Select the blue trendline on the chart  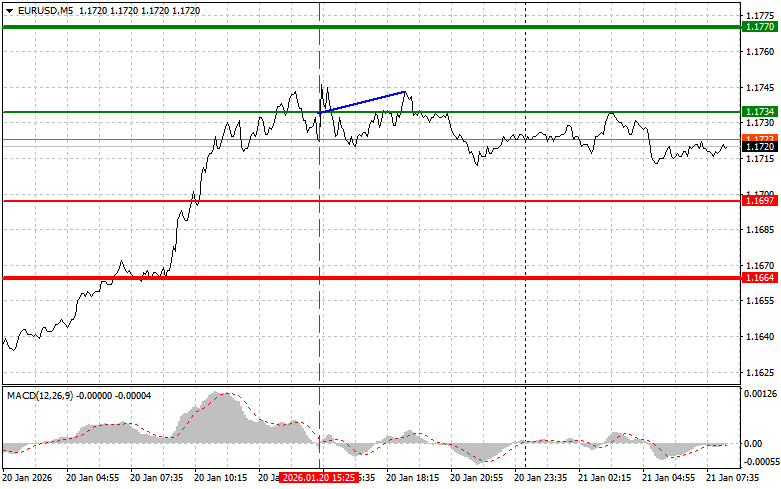tap(365, 101)
